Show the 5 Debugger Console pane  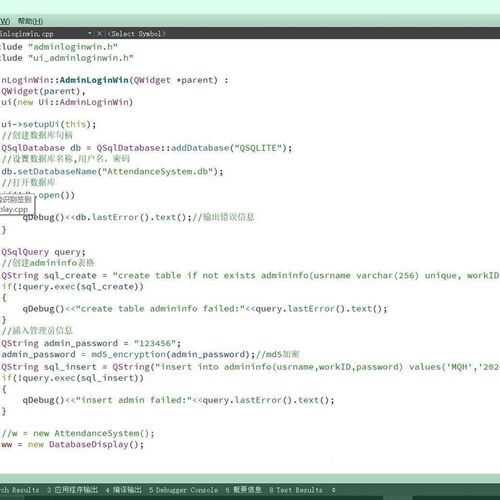(183, 490)
